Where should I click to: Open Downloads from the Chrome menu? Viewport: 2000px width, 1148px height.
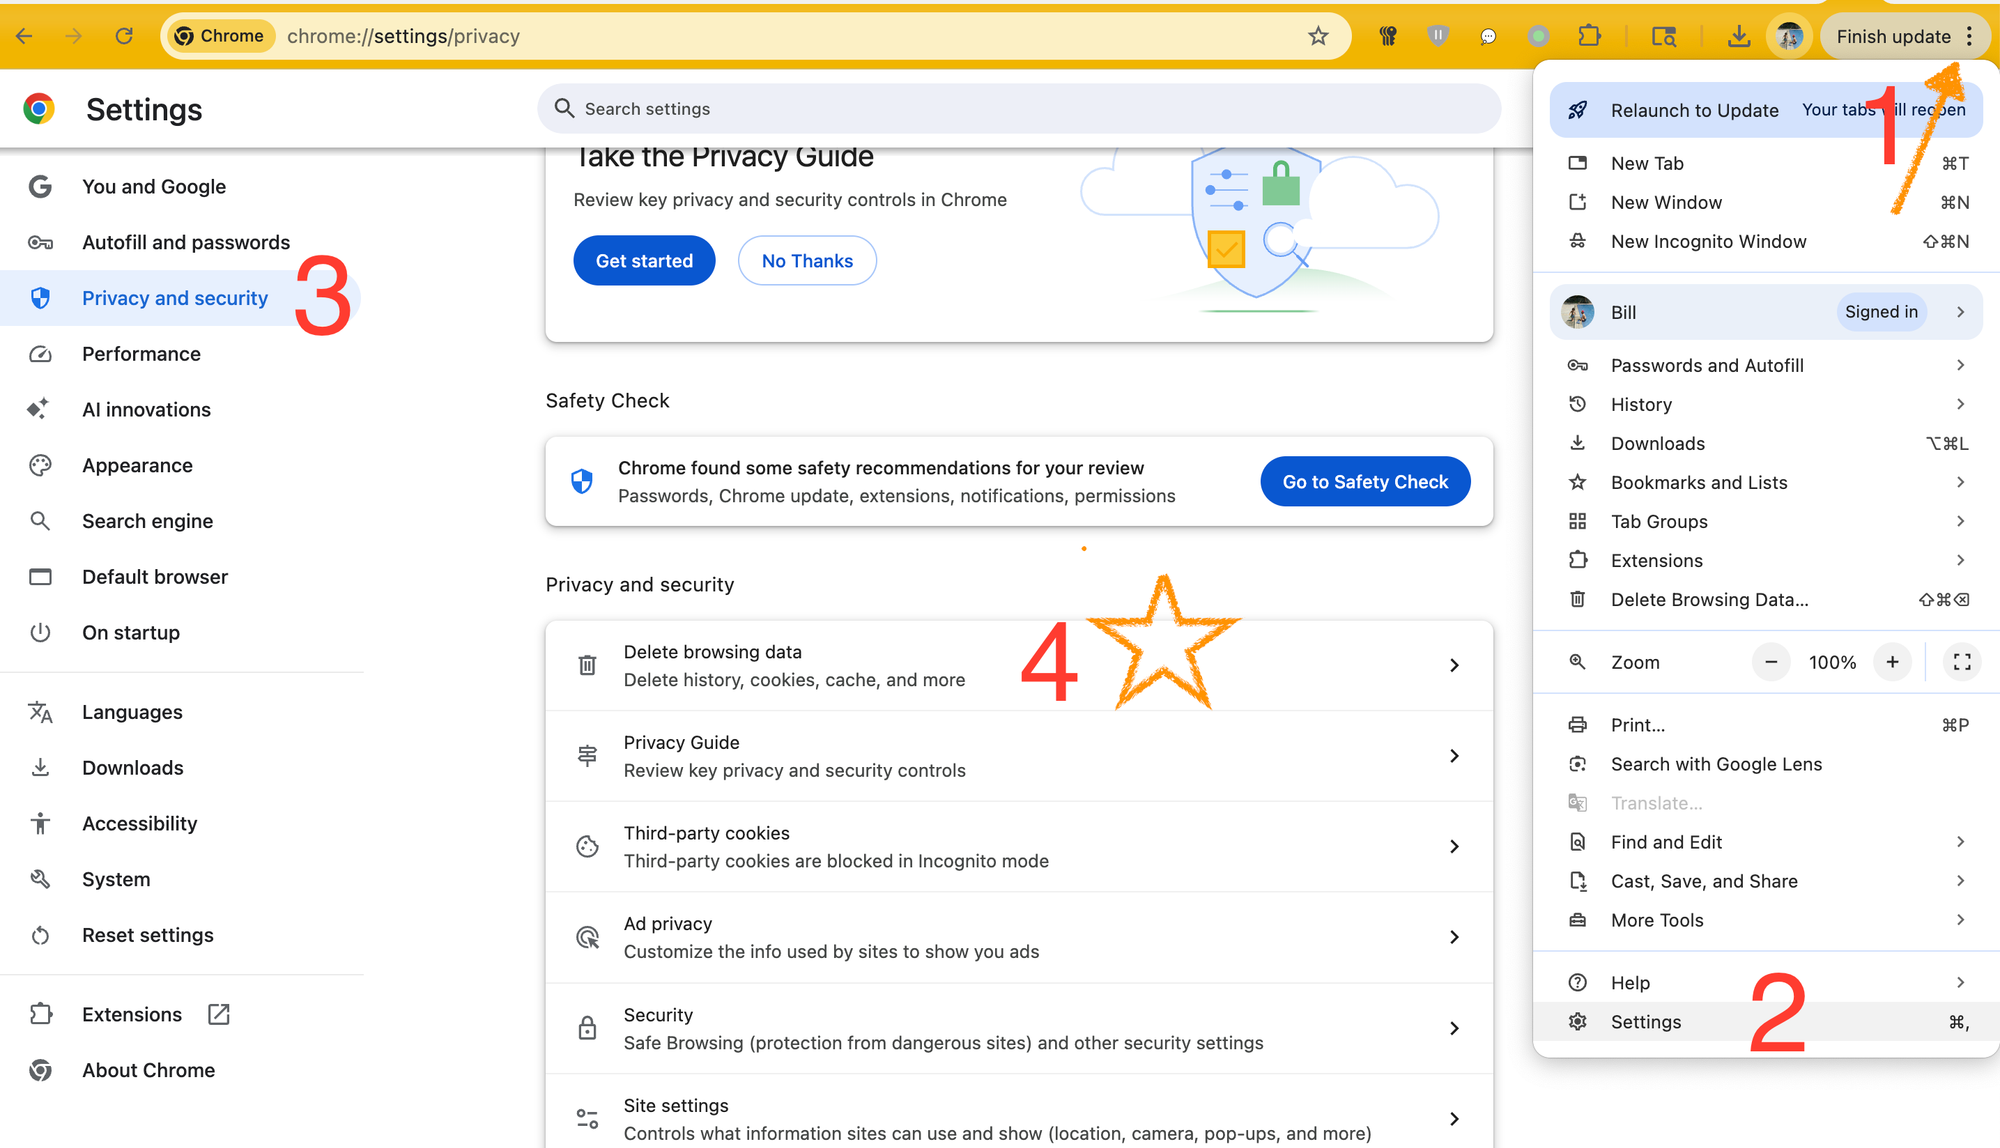click(1766, 443)
